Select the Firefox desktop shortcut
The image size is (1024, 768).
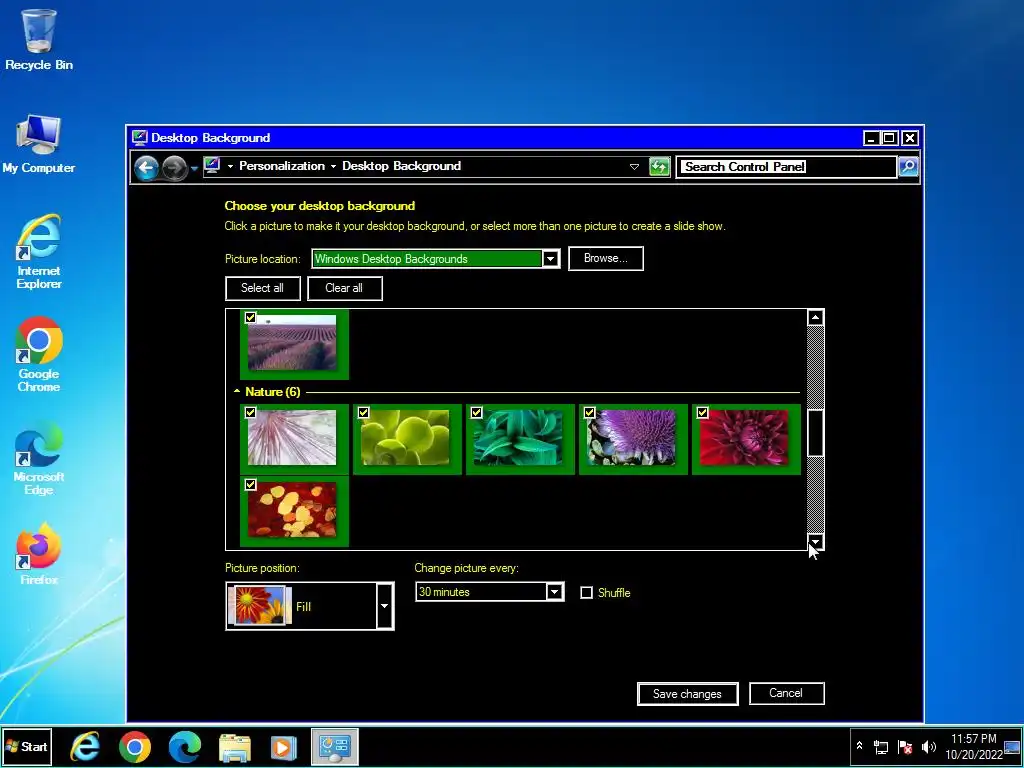coord(39,554)
